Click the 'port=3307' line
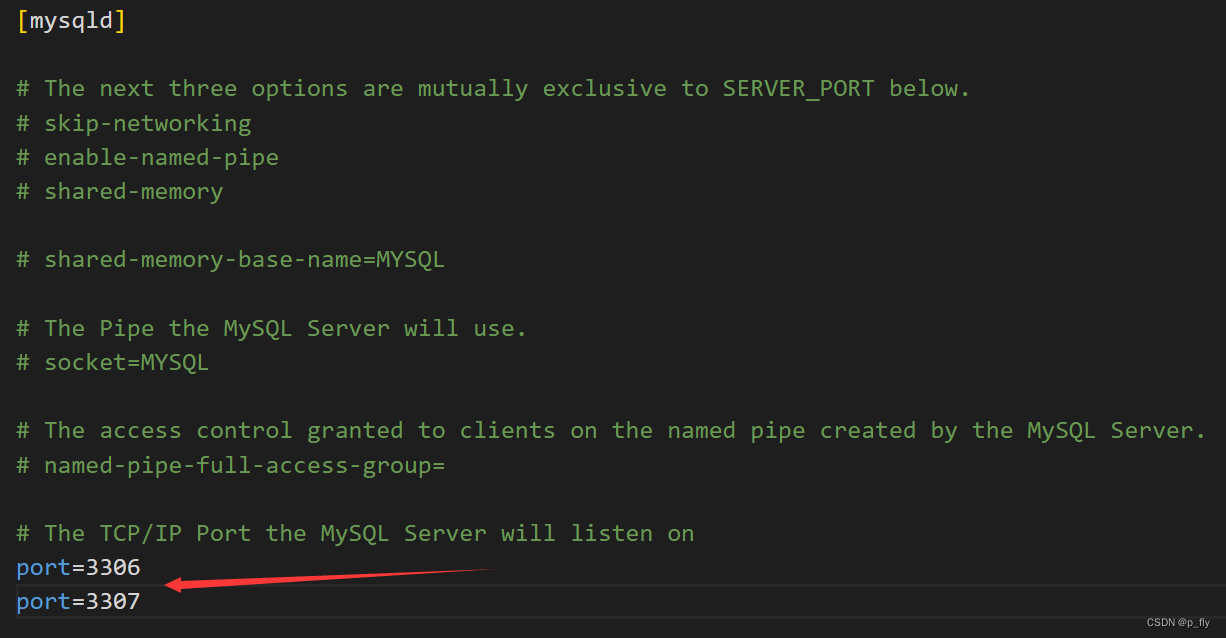Viewport: 1226px width, 638px height. [78, 602]
